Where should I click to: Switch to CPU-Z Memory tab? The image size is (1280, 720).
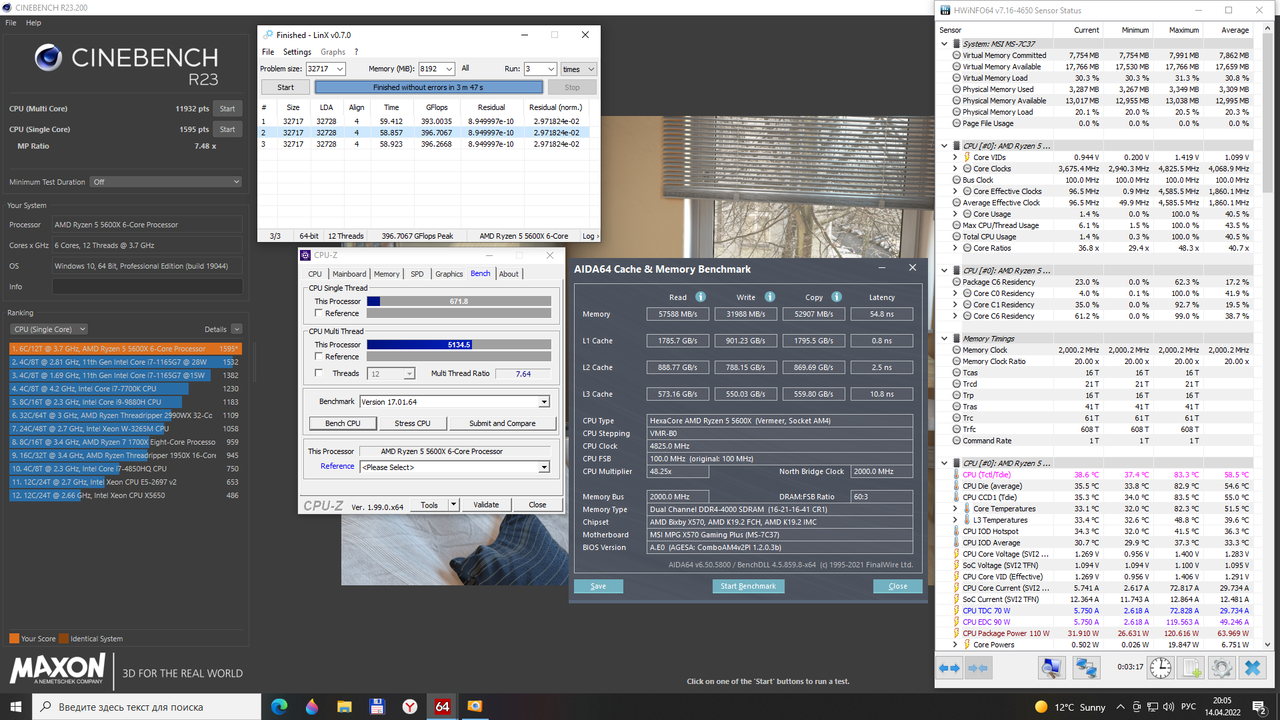coord(386,274)
